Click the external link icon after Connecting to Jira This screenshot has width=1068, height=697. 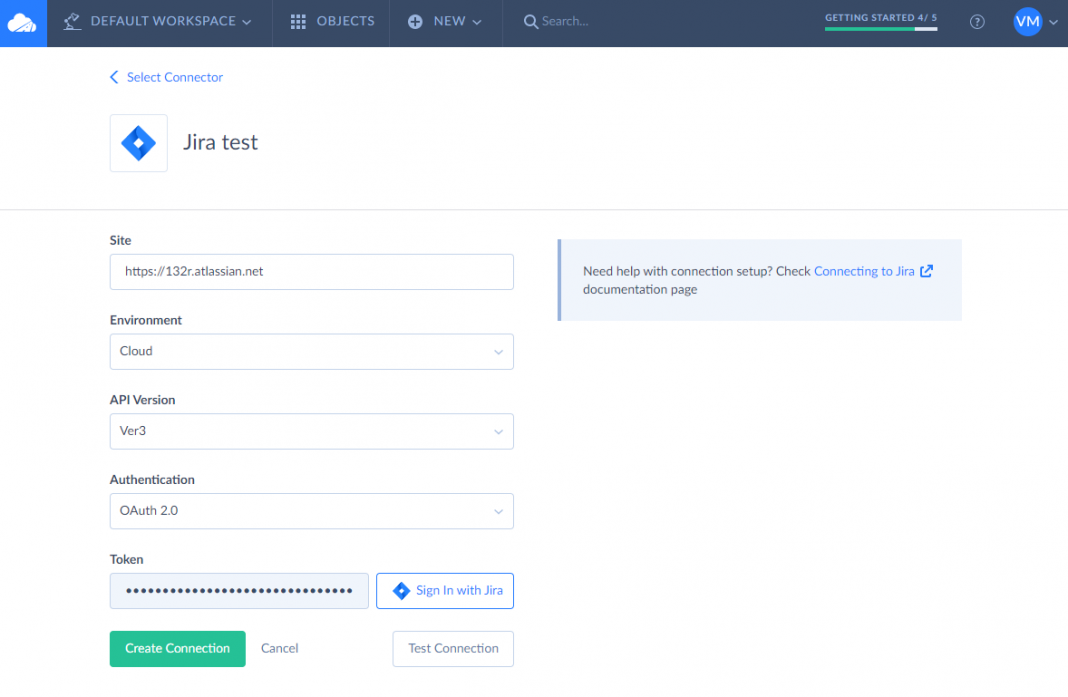pos(925,270)
